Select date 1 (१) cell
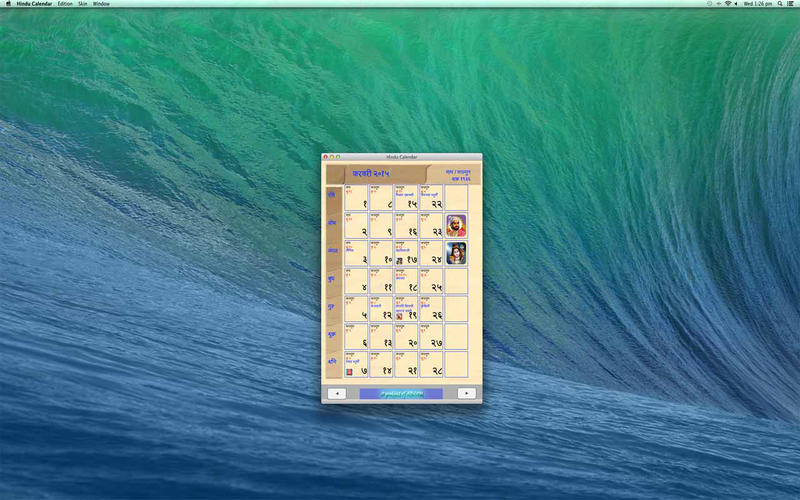This screenshot has width=800, height=500. pos(356,197)
